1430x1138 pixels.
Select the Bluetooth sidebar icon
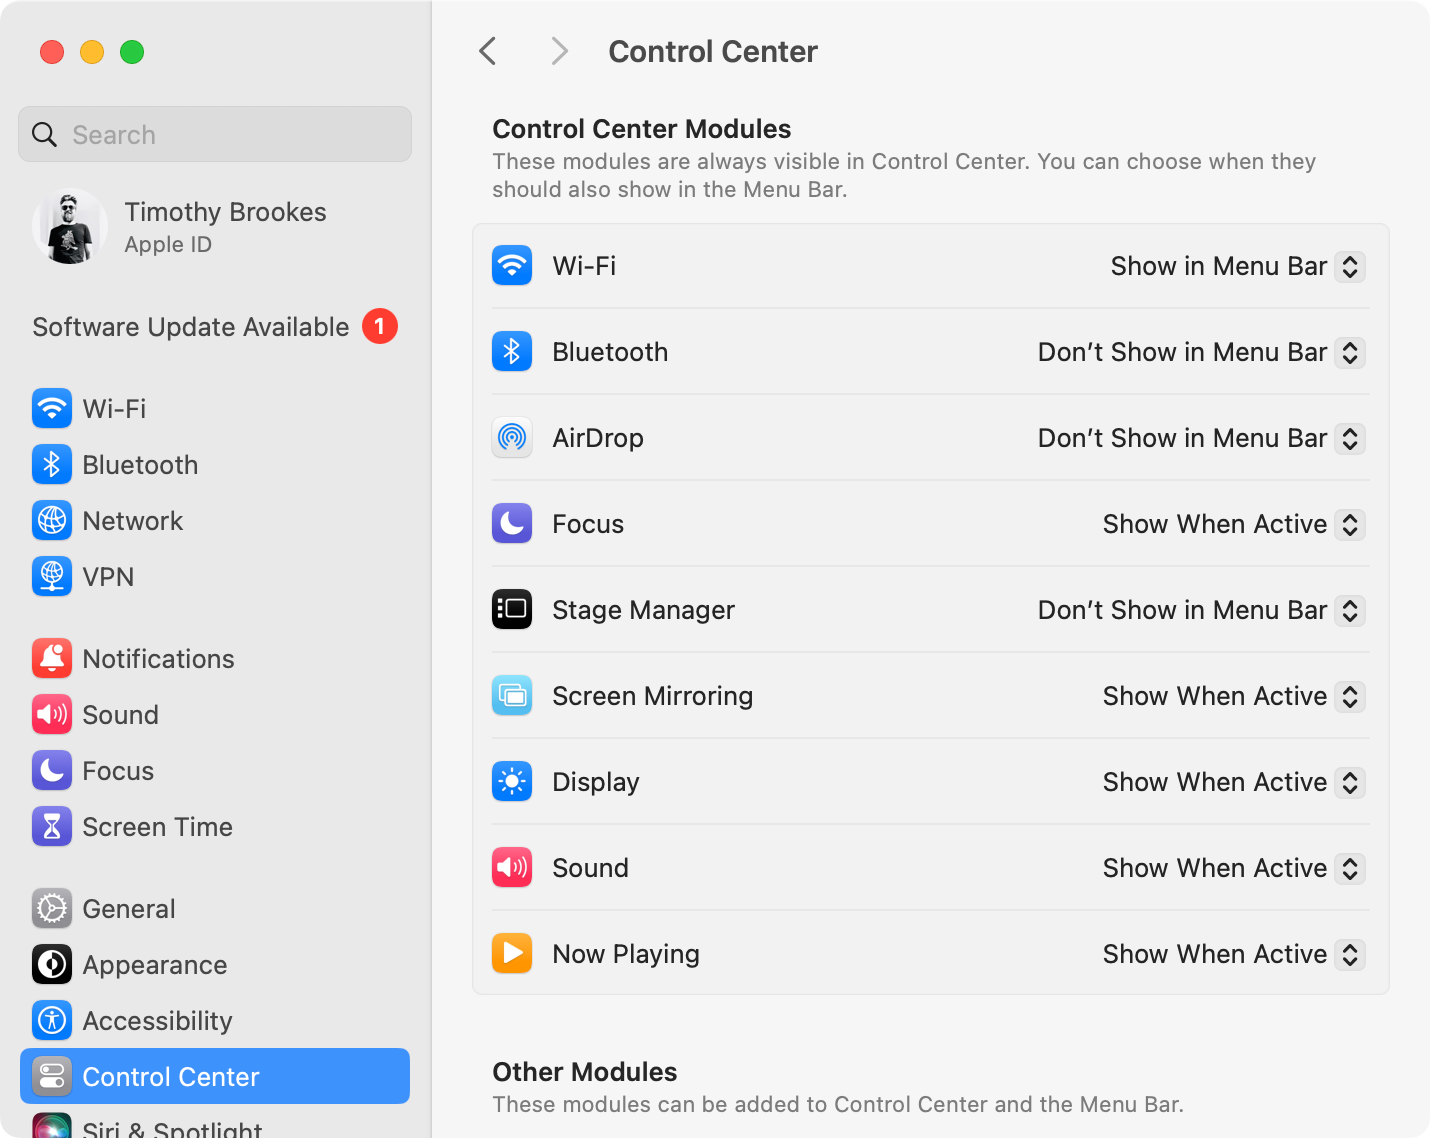coord(52,464)
